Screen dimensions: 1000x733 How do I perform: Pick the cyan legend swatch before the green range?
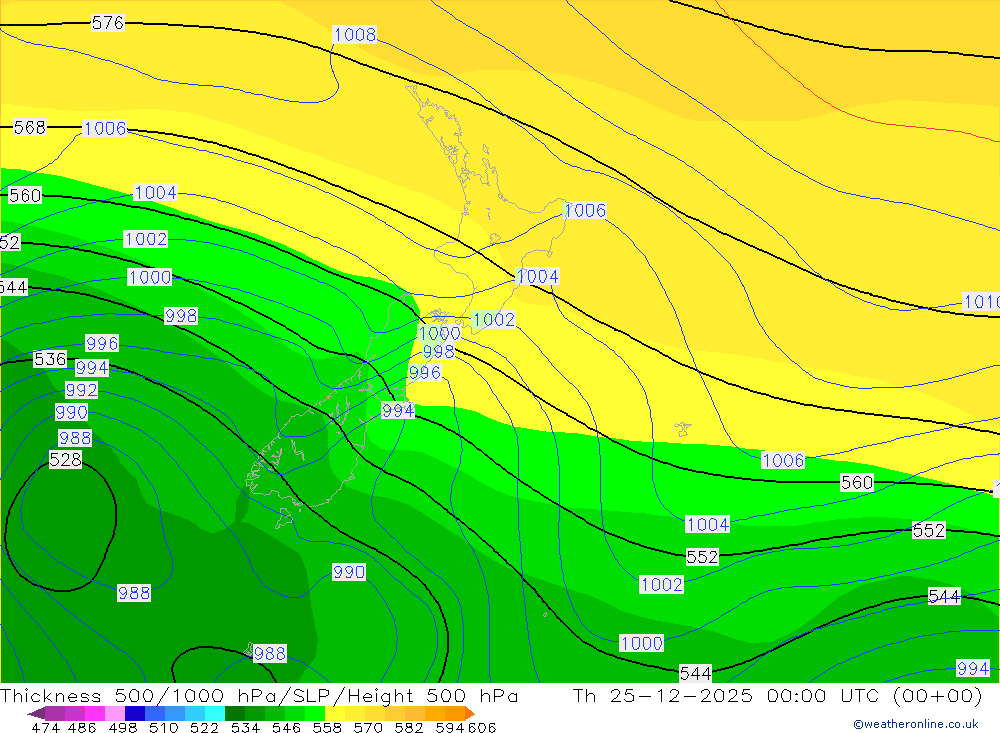(x=215, y=713)
